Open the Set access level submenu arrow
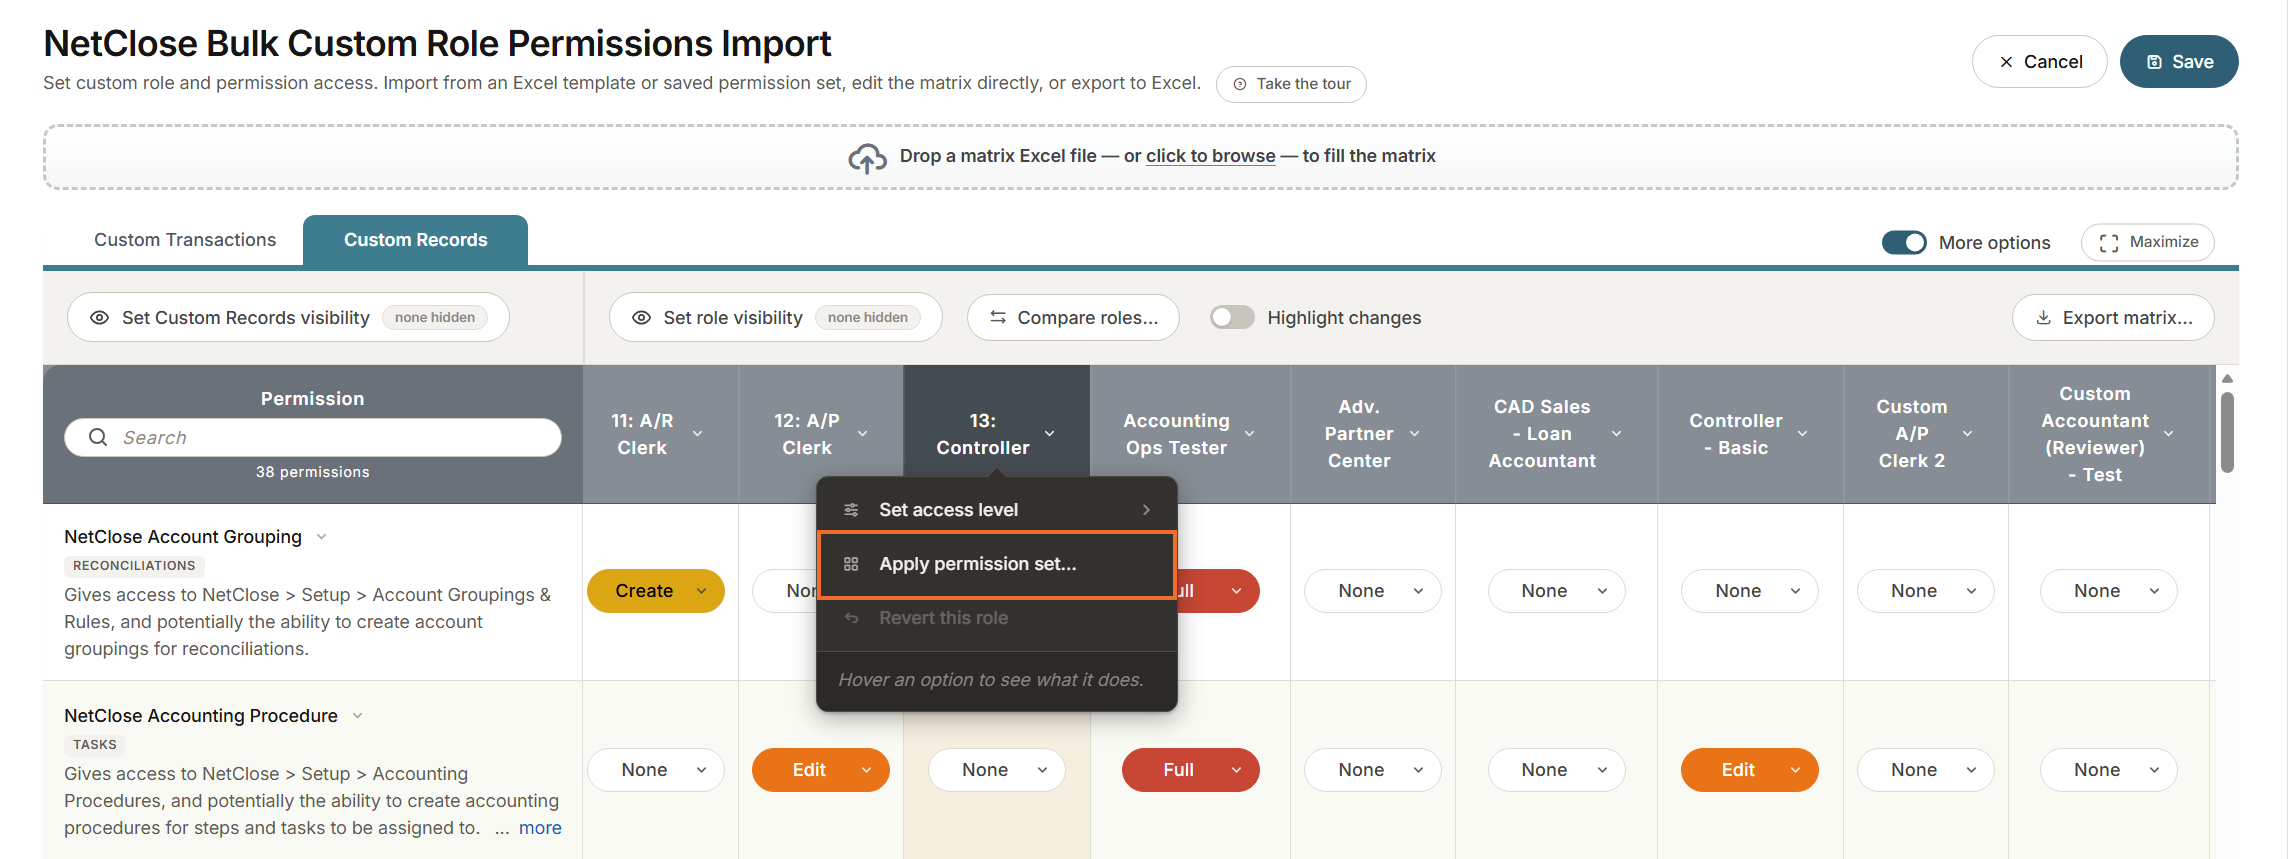2288x859 pixels. tap(1146, 510)
